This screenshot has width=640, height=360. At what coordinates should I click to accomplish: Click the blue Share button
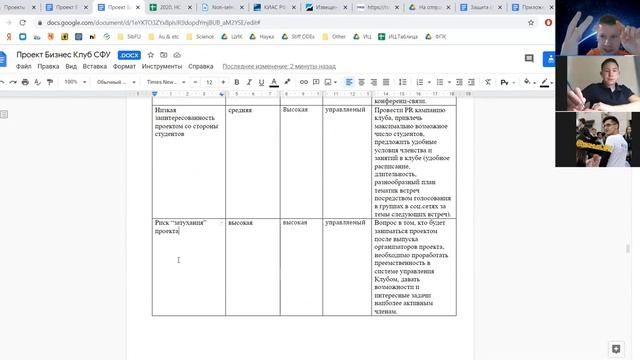(x=549, y=59)
